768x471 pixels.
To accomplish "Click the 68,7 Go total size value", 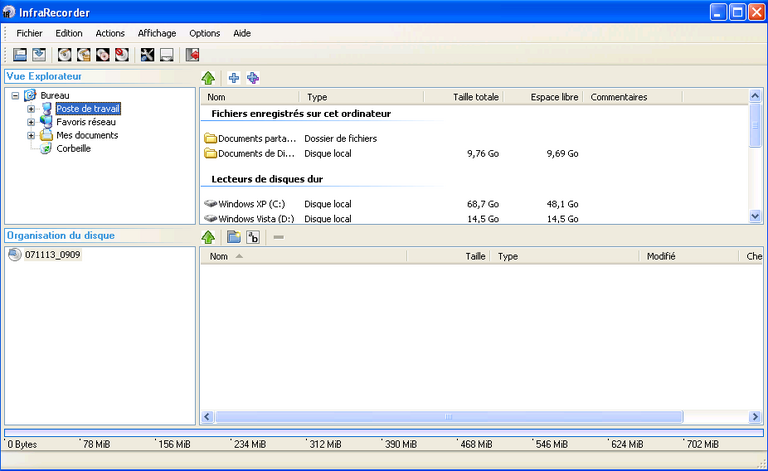I will pyautogui.click(x=483, y=204).
